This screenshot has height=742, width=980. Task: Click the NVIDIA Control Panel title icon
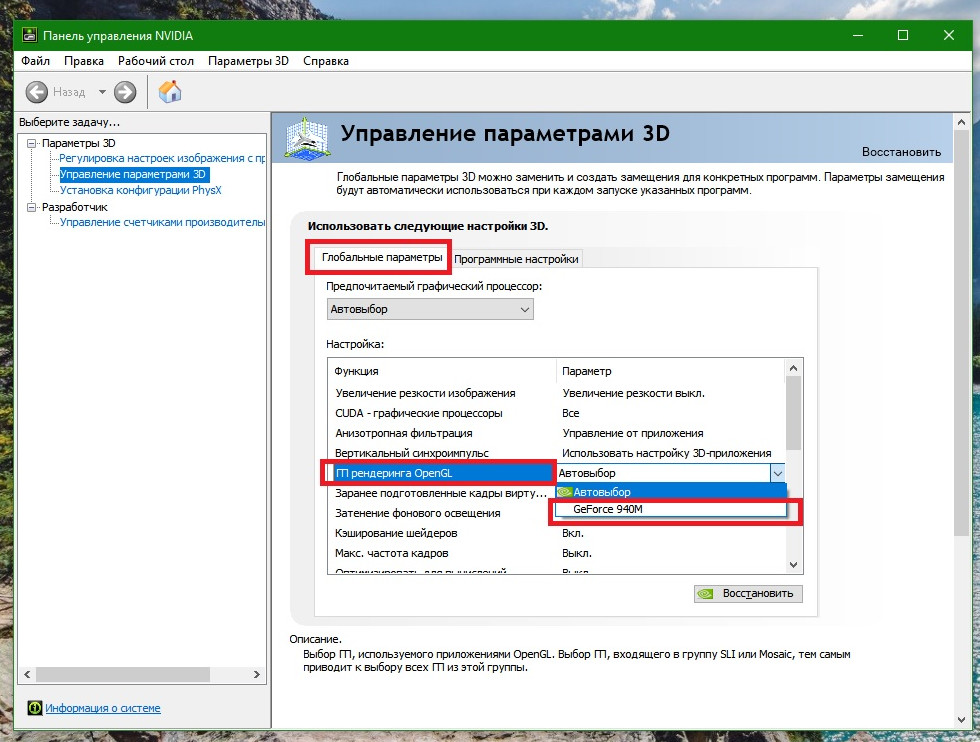29,35
